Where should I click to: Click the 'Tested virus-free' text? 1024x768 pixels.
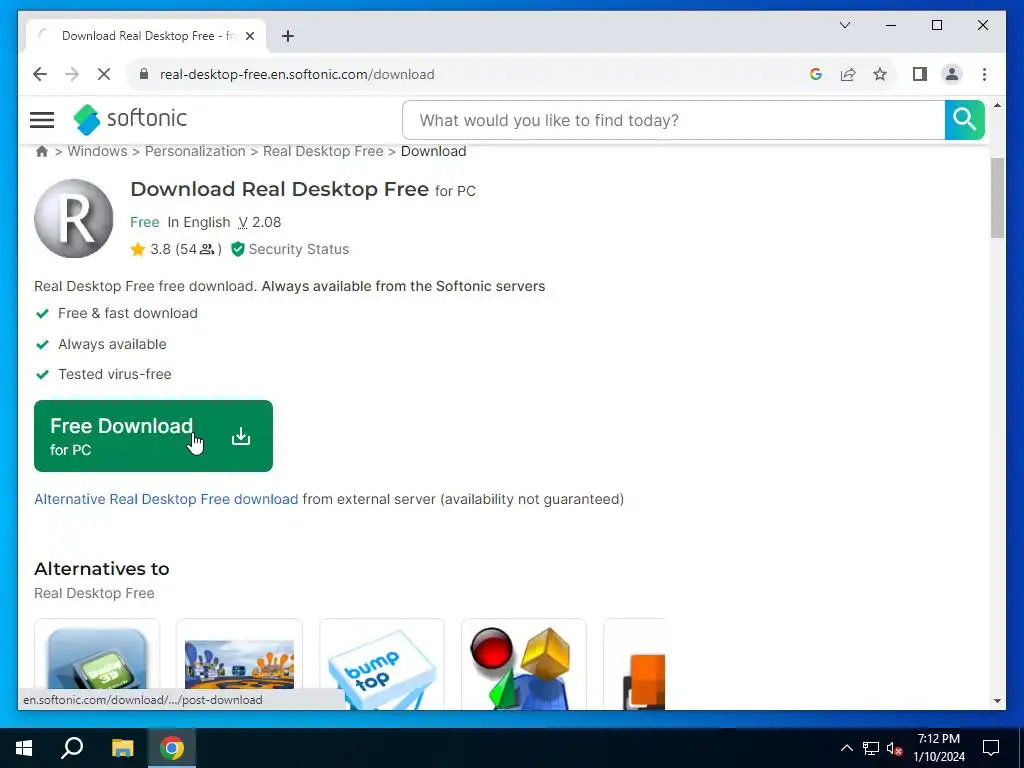coord(115,374)
